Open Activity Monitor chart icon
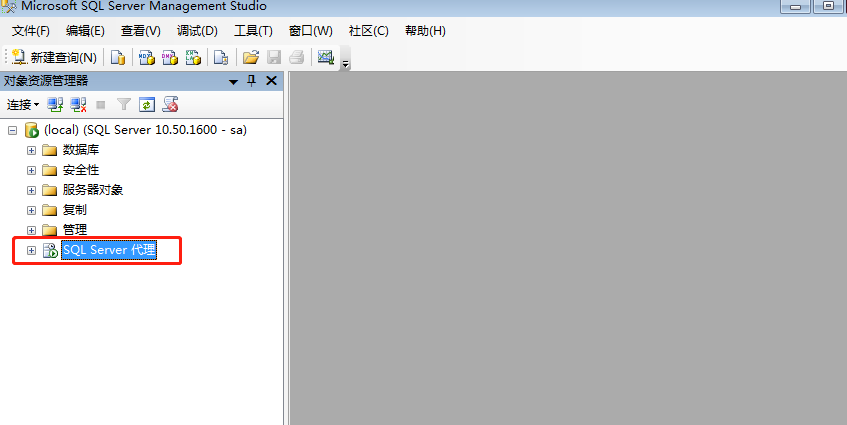This screenshot has height=425, width=847. [x=326, y=57]
